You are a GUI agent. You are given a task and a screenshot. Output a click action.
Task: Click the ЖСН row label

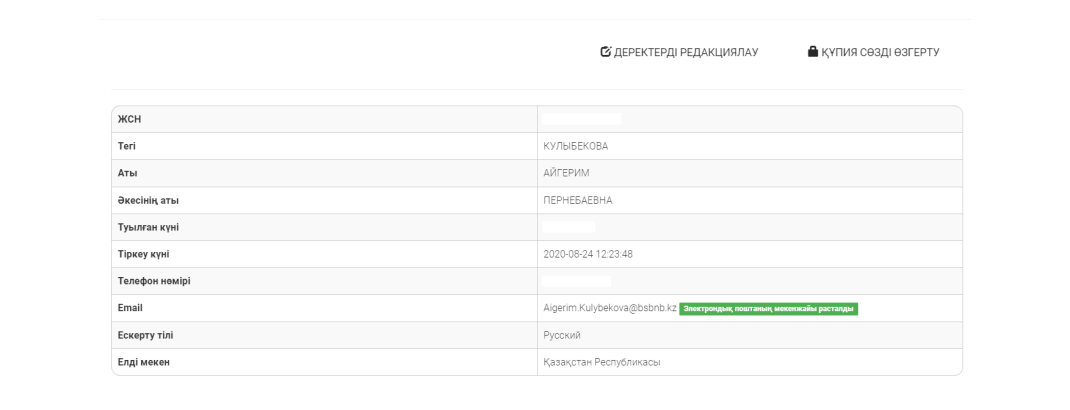pos(130,119)
